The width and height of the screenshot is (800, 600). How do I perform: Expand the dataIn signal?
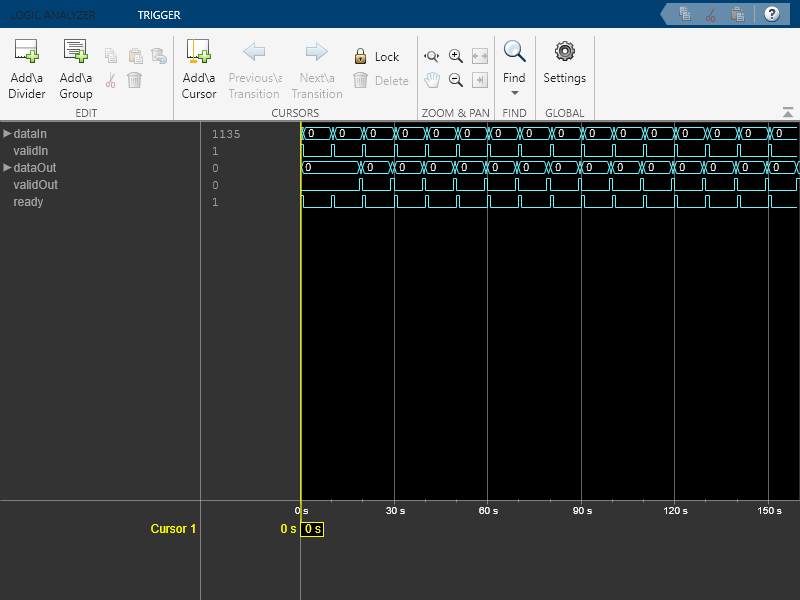coord(7,134)
